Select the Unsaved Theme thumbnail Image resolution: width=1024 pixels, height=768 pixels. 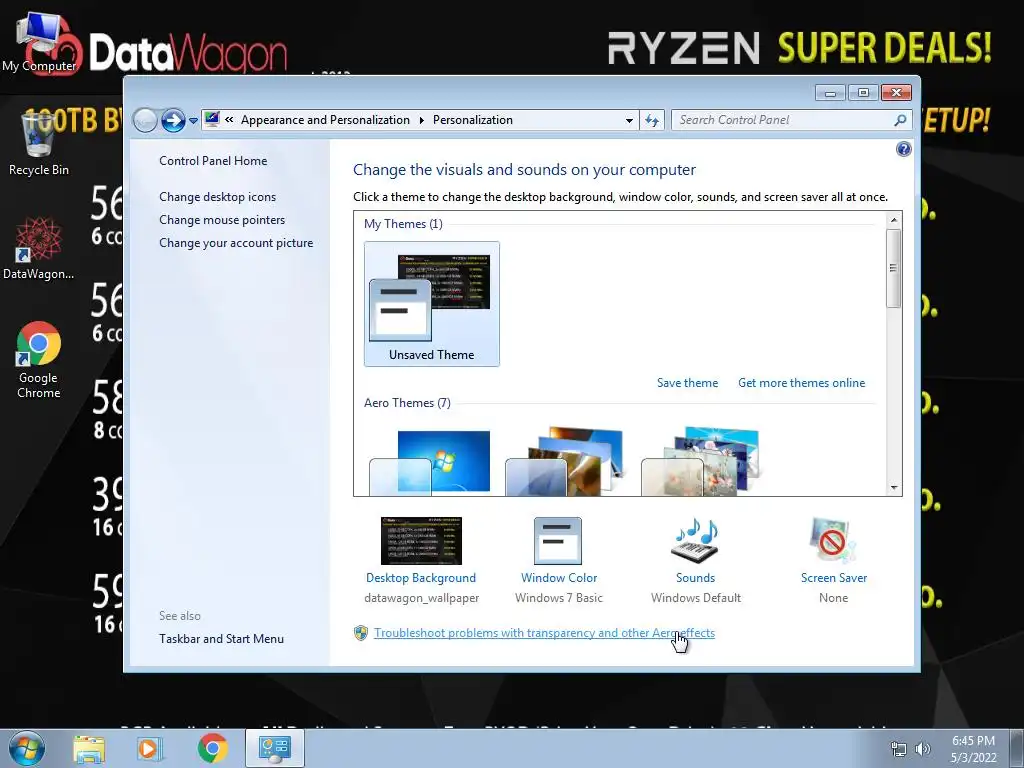pyautogui.click(x=432, y=304)
